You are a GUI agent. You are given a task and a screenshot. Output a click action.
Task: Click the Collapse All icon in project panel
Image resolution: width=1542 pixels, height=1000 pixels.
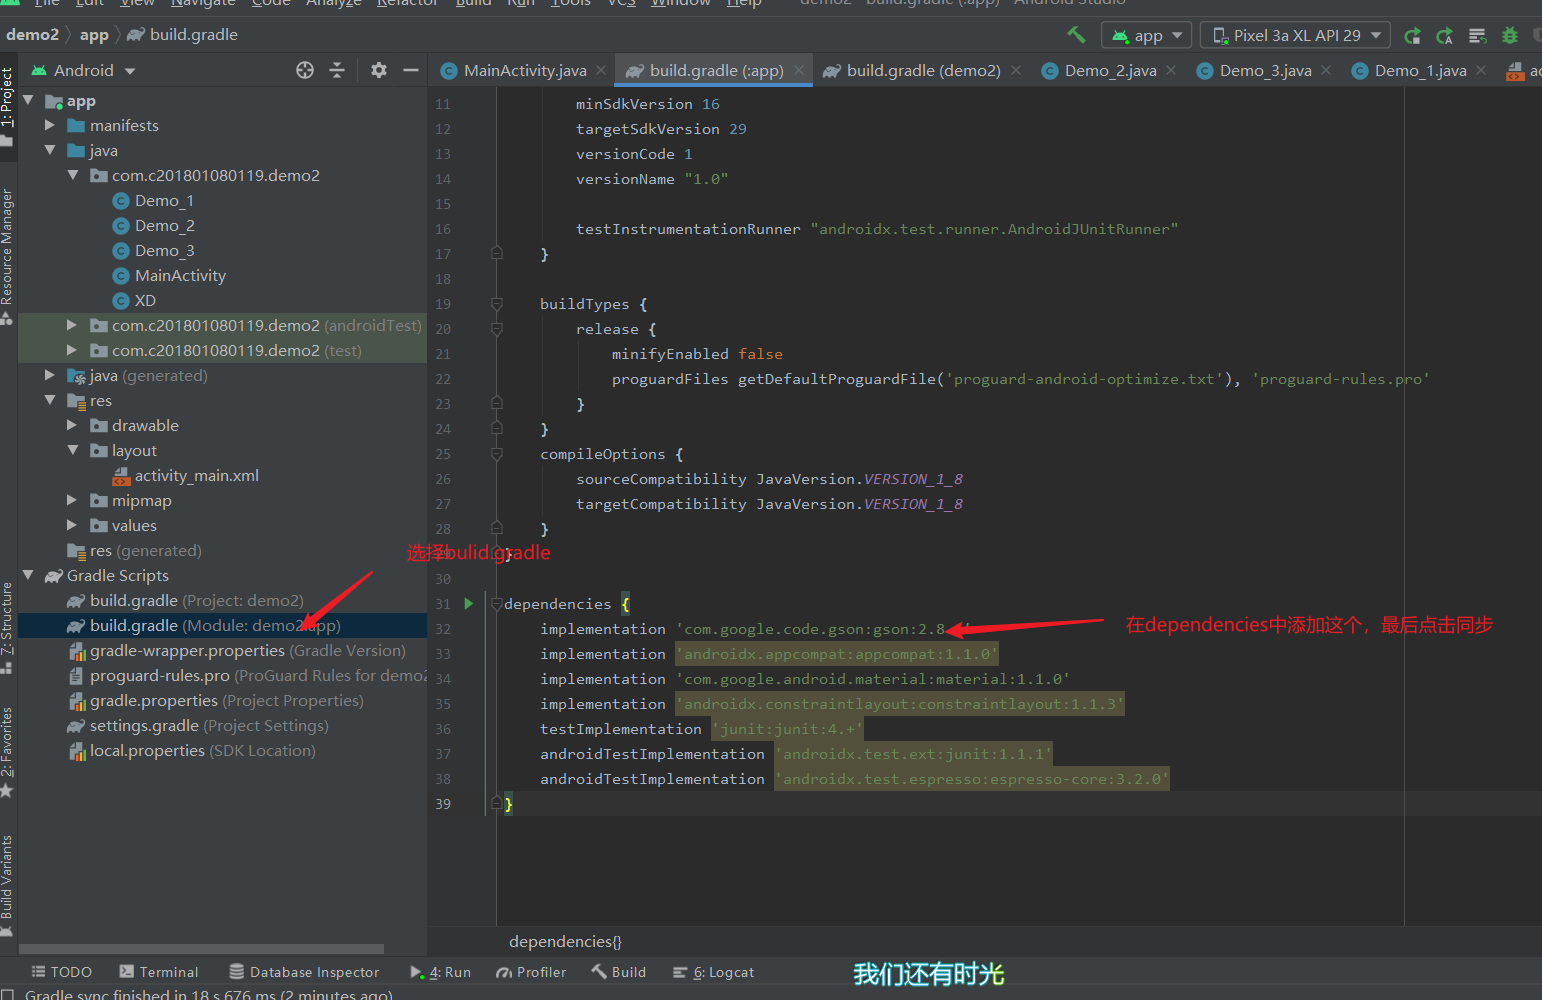[x=337, y=70]
